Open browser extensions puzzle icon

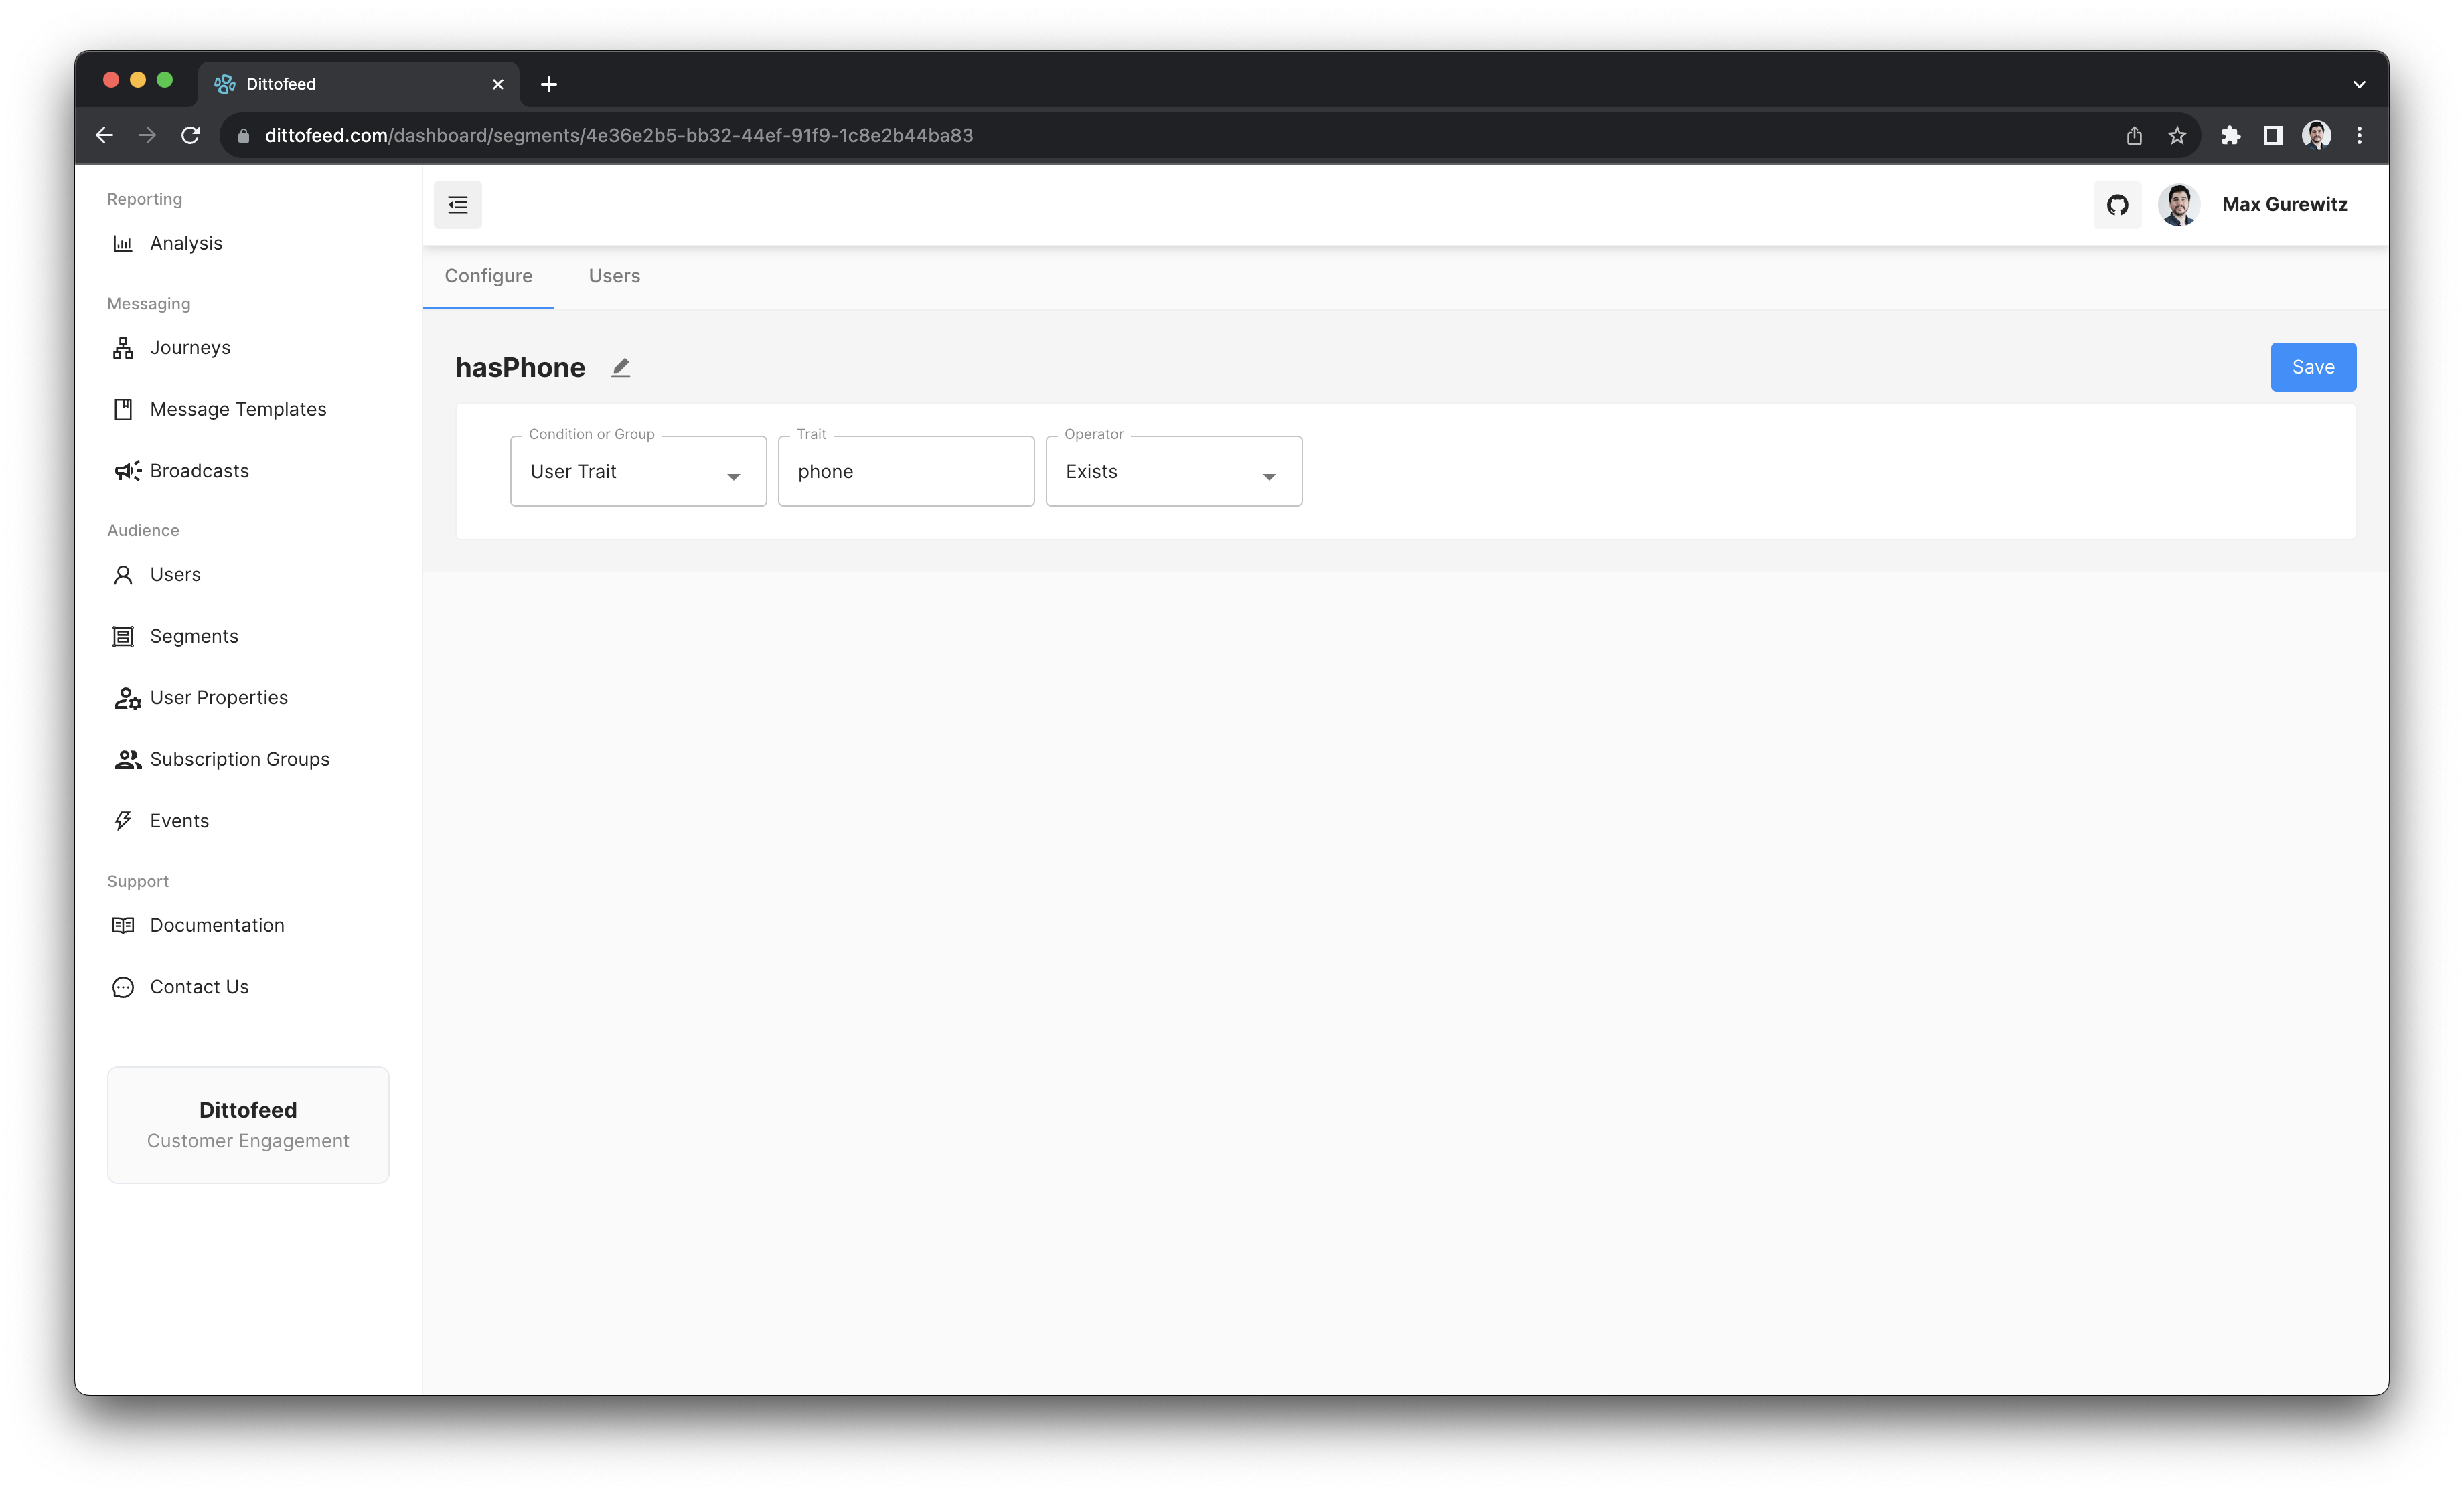click(x=2230, y=135)
